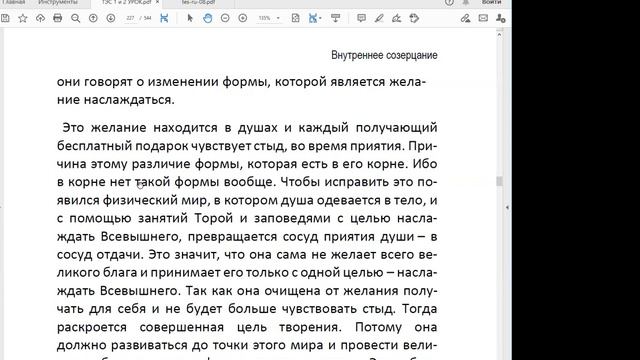
Task: Select the ТЭС 1 и 2 УРОК.pdf document tab
Action: [127, 2]
